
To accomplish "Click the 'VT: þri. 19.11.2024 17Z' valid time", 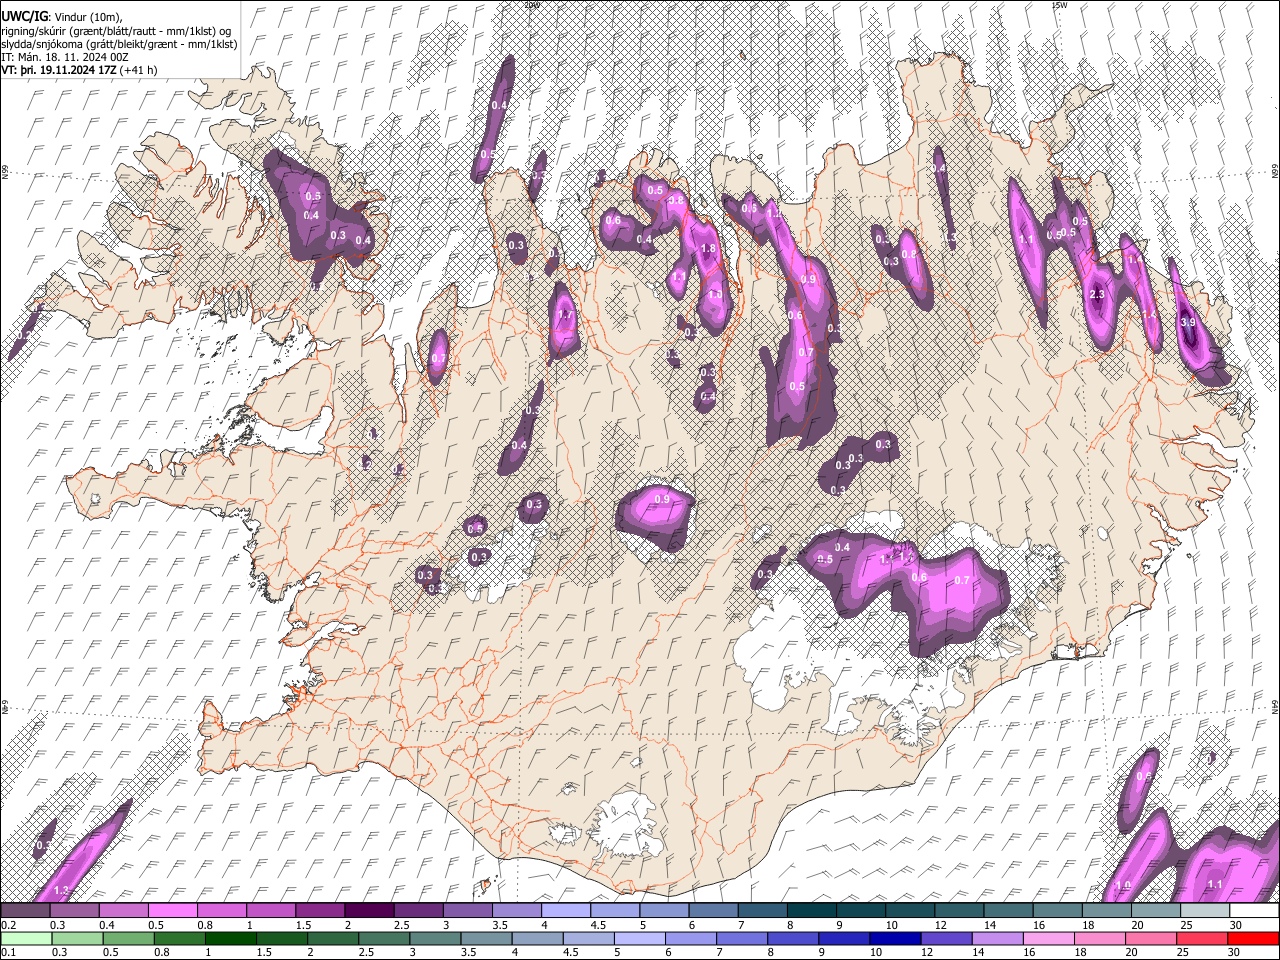I will pyautogui.click(x=58, y=71).
